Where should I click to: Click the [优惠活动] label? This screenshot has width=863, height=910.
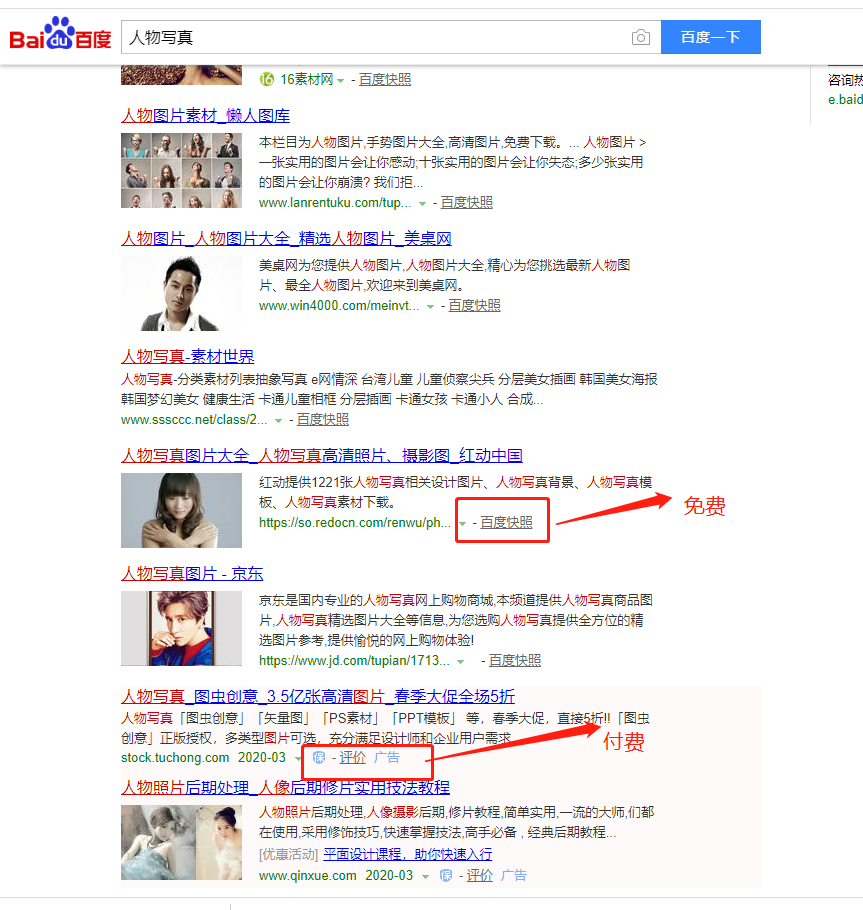(x=288, y=854)
